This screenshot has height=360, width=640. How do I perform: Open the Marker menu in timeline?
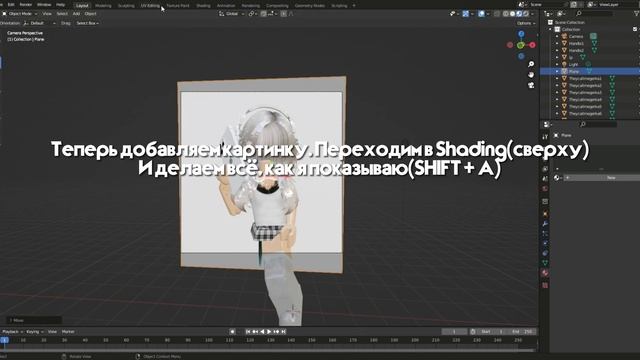(68, 332)
